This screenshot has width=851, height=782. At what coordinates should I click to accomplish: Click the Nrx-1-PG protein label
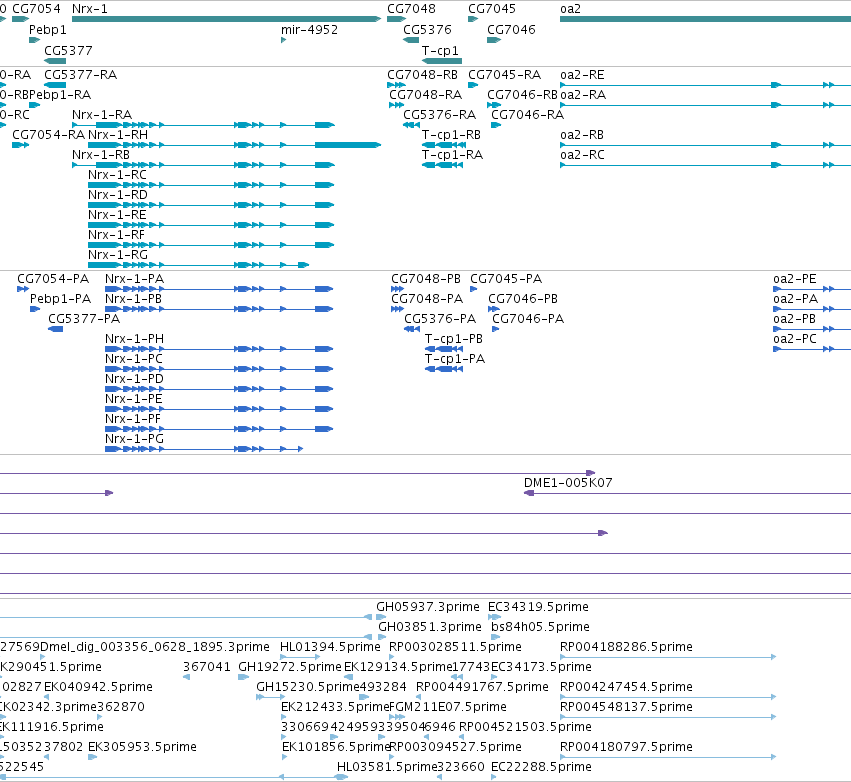coord(135,438)
